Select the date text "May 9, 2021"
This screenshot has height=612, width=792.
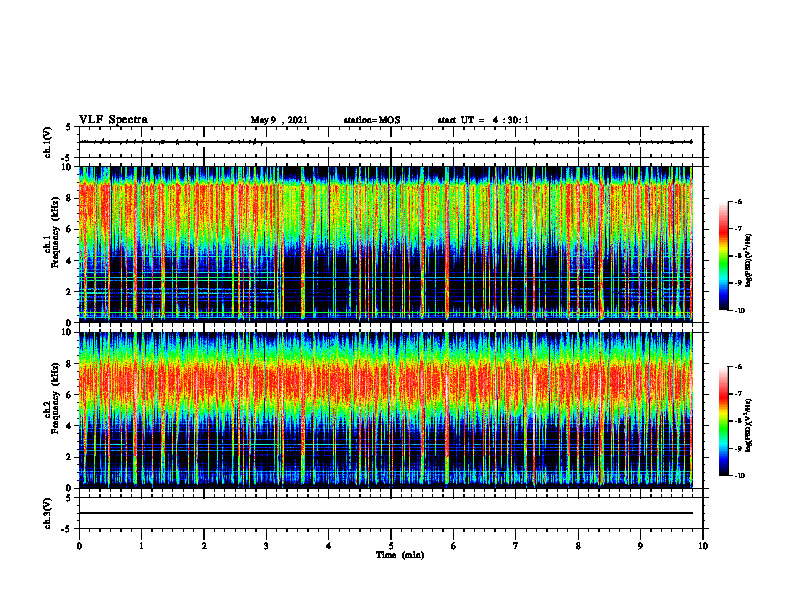point(279,120)
